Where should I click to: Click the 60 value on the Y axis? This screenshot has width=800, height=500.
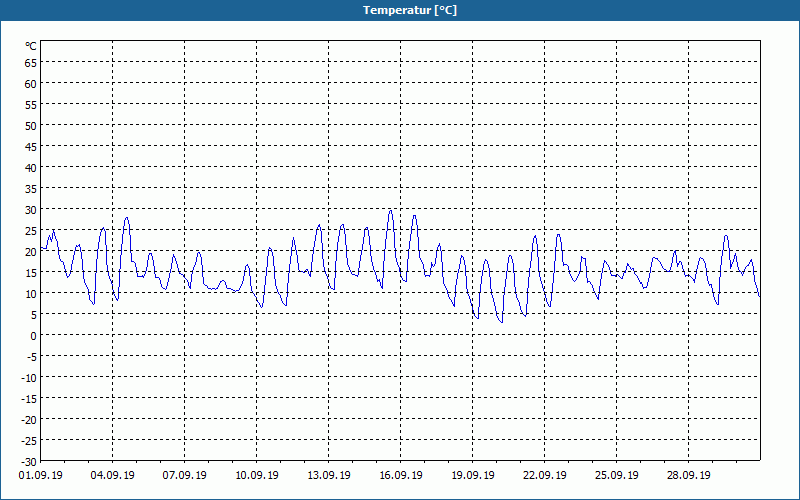click(31, 84)
